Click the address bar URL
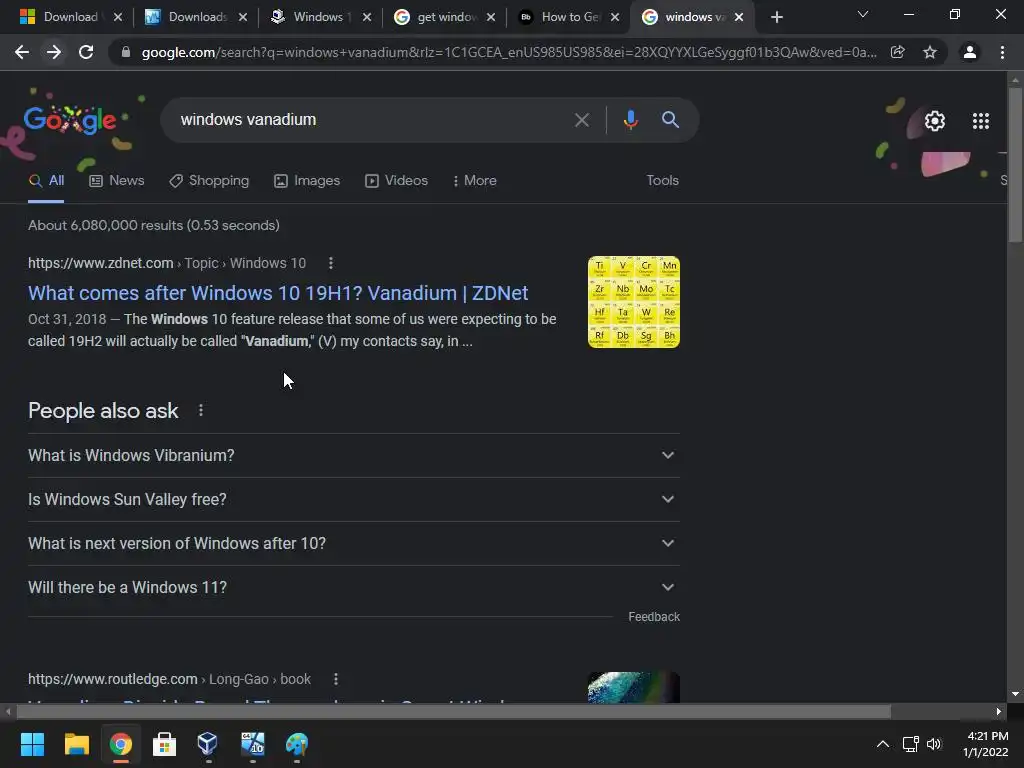Image resolution: width=1024 pixels, height=768 pixels. pyautogui.click(x=509, y=52)
